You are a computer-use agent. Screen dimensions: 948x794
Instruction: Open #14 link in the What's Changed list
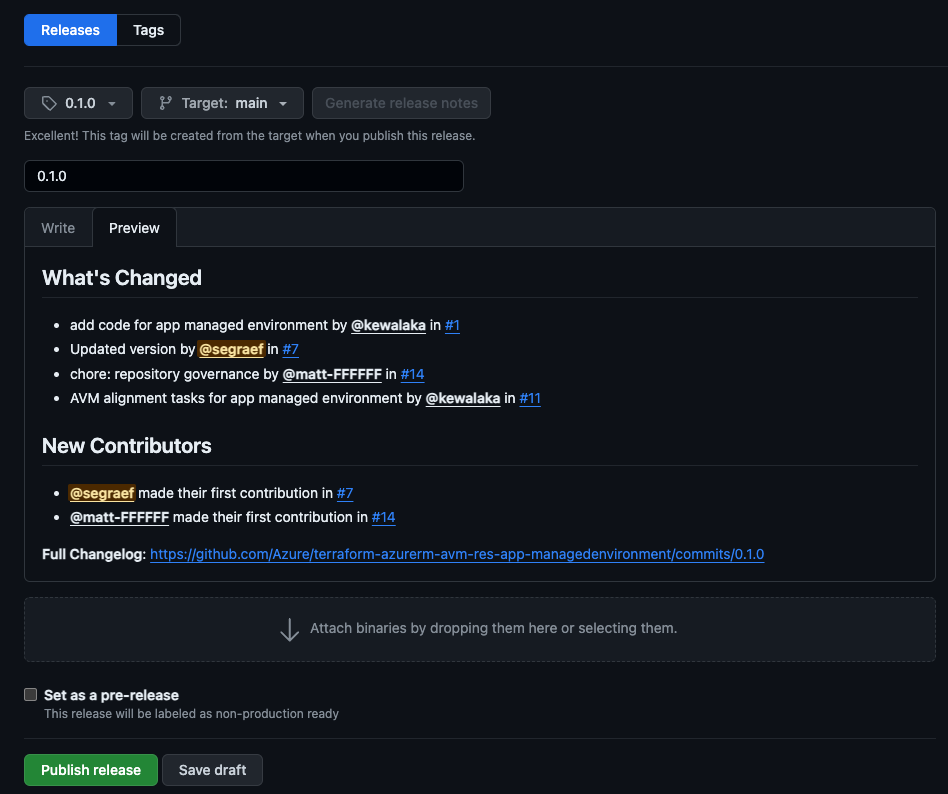412,374
